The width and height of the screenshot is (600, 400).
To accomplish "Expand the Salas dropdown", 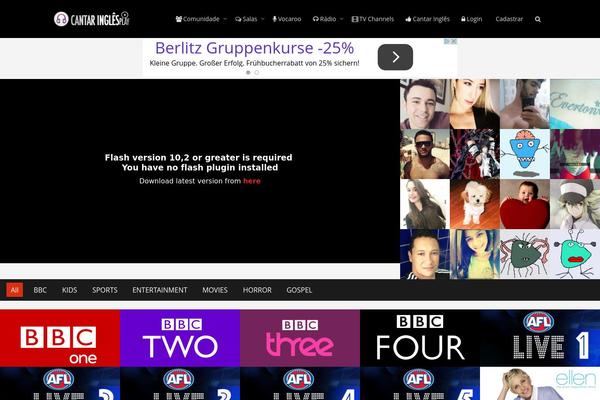I will 249,19.
